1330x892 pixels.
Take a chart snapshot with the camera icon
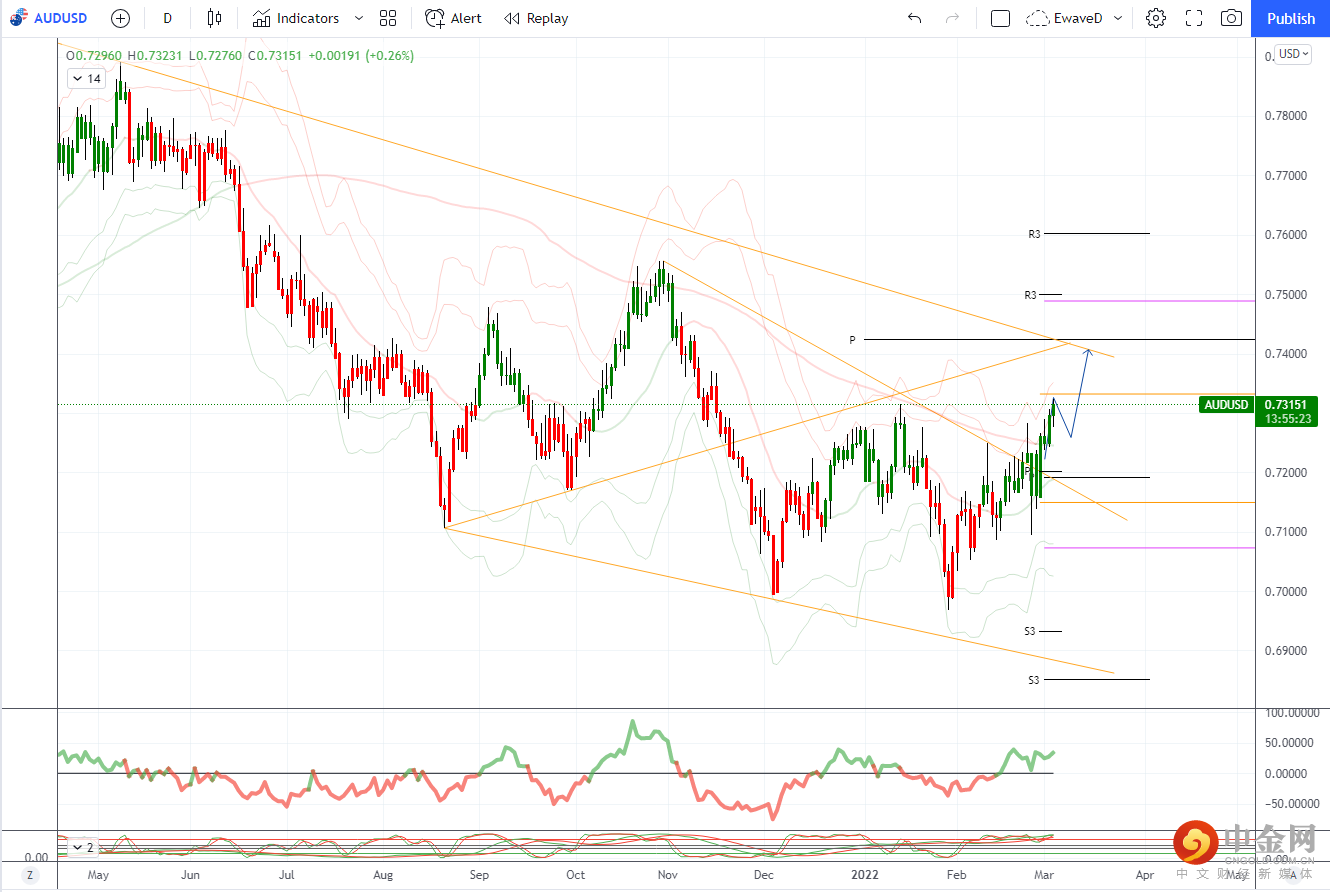1232,18
